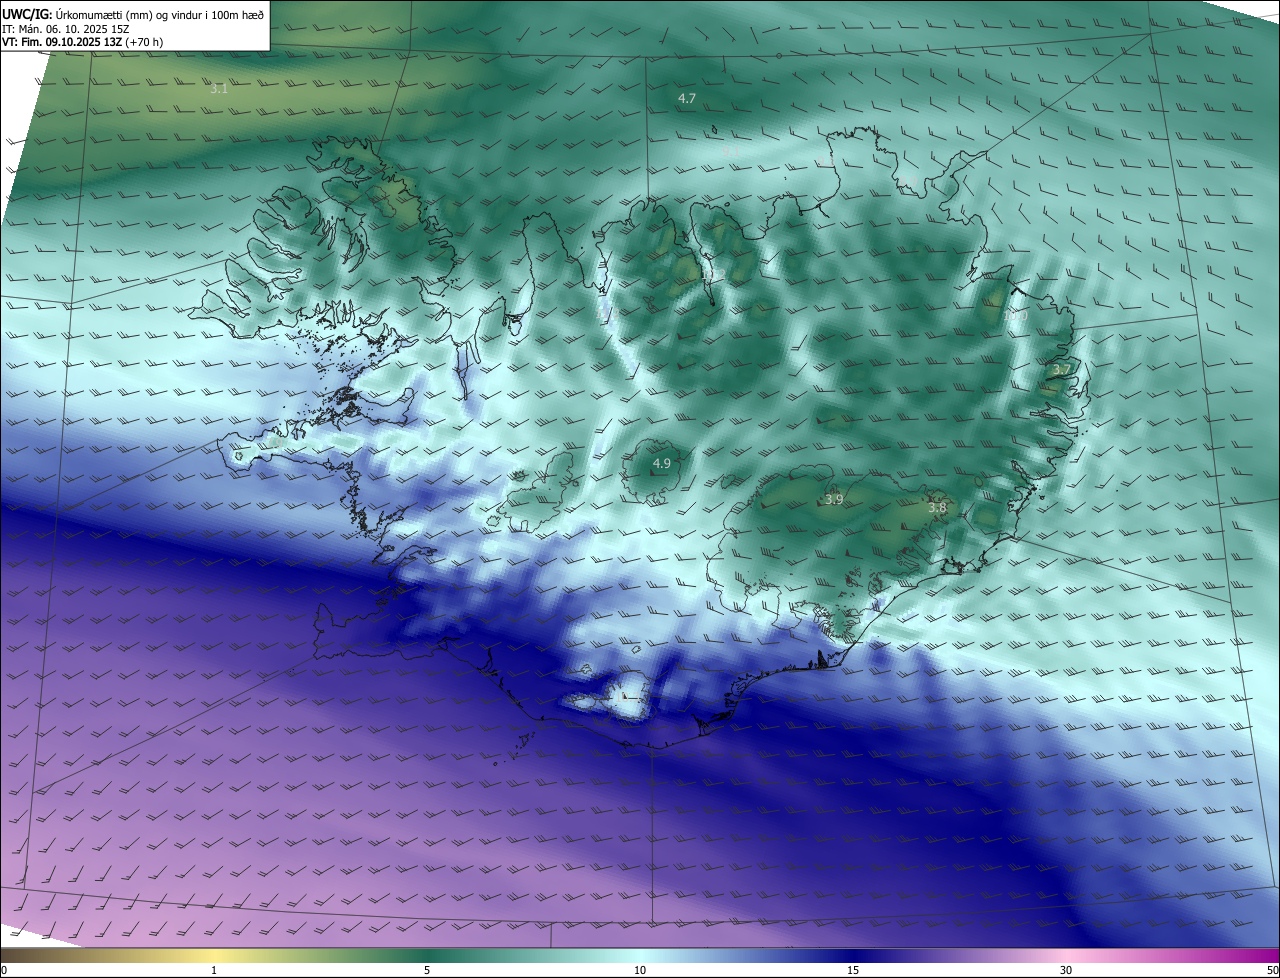Click the '3.1' value label on the map
This screenshot has height=978, width=1280.
coord(219,89)
